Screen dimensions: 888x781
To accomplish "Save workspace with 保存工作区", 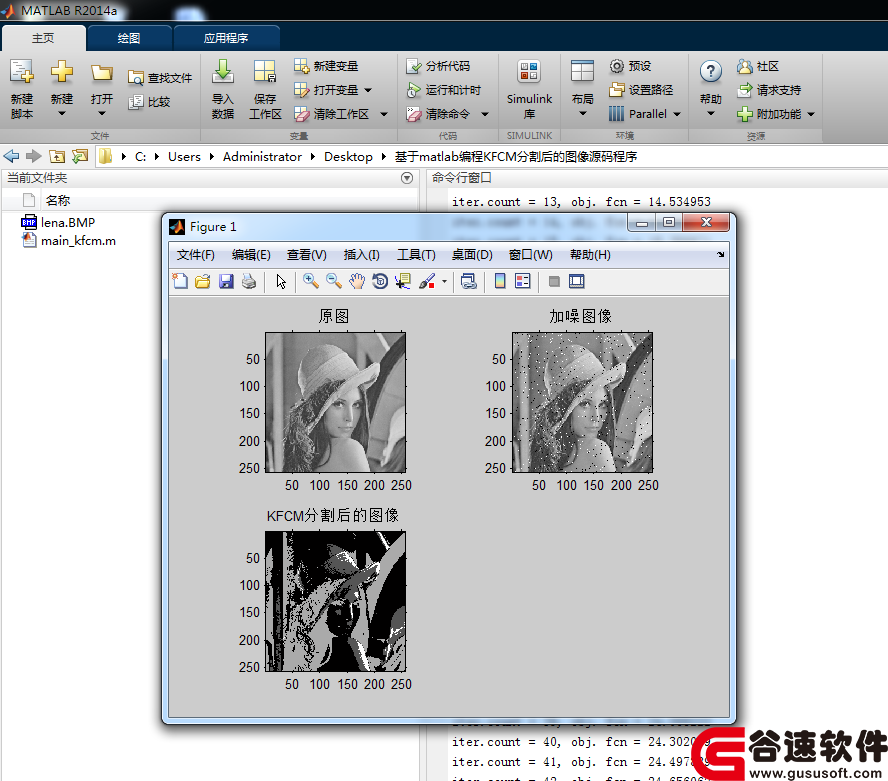I will pyautogui.click(x=265, y=89).
